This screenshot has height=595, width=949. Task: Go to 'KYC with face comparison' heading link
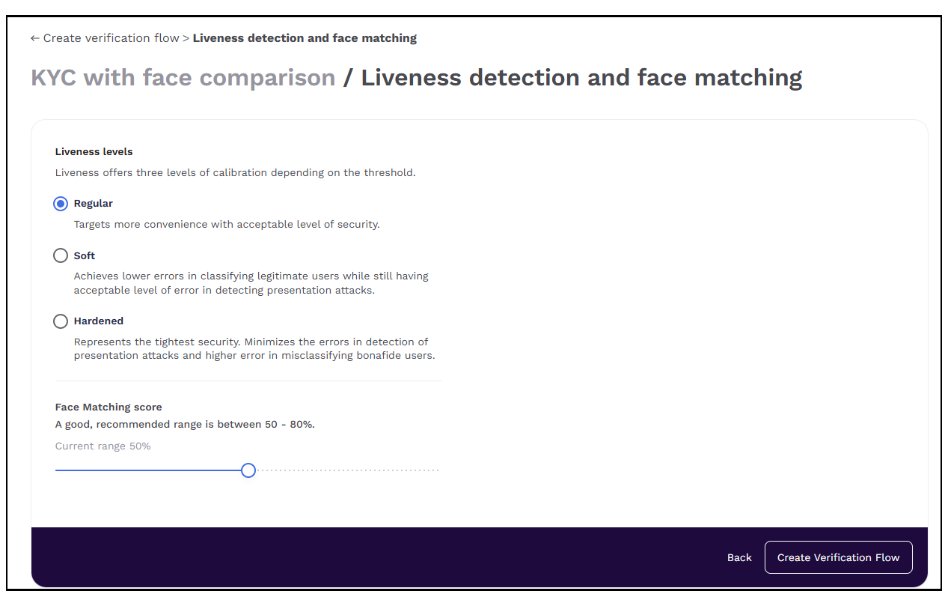[x=183, y=78]
